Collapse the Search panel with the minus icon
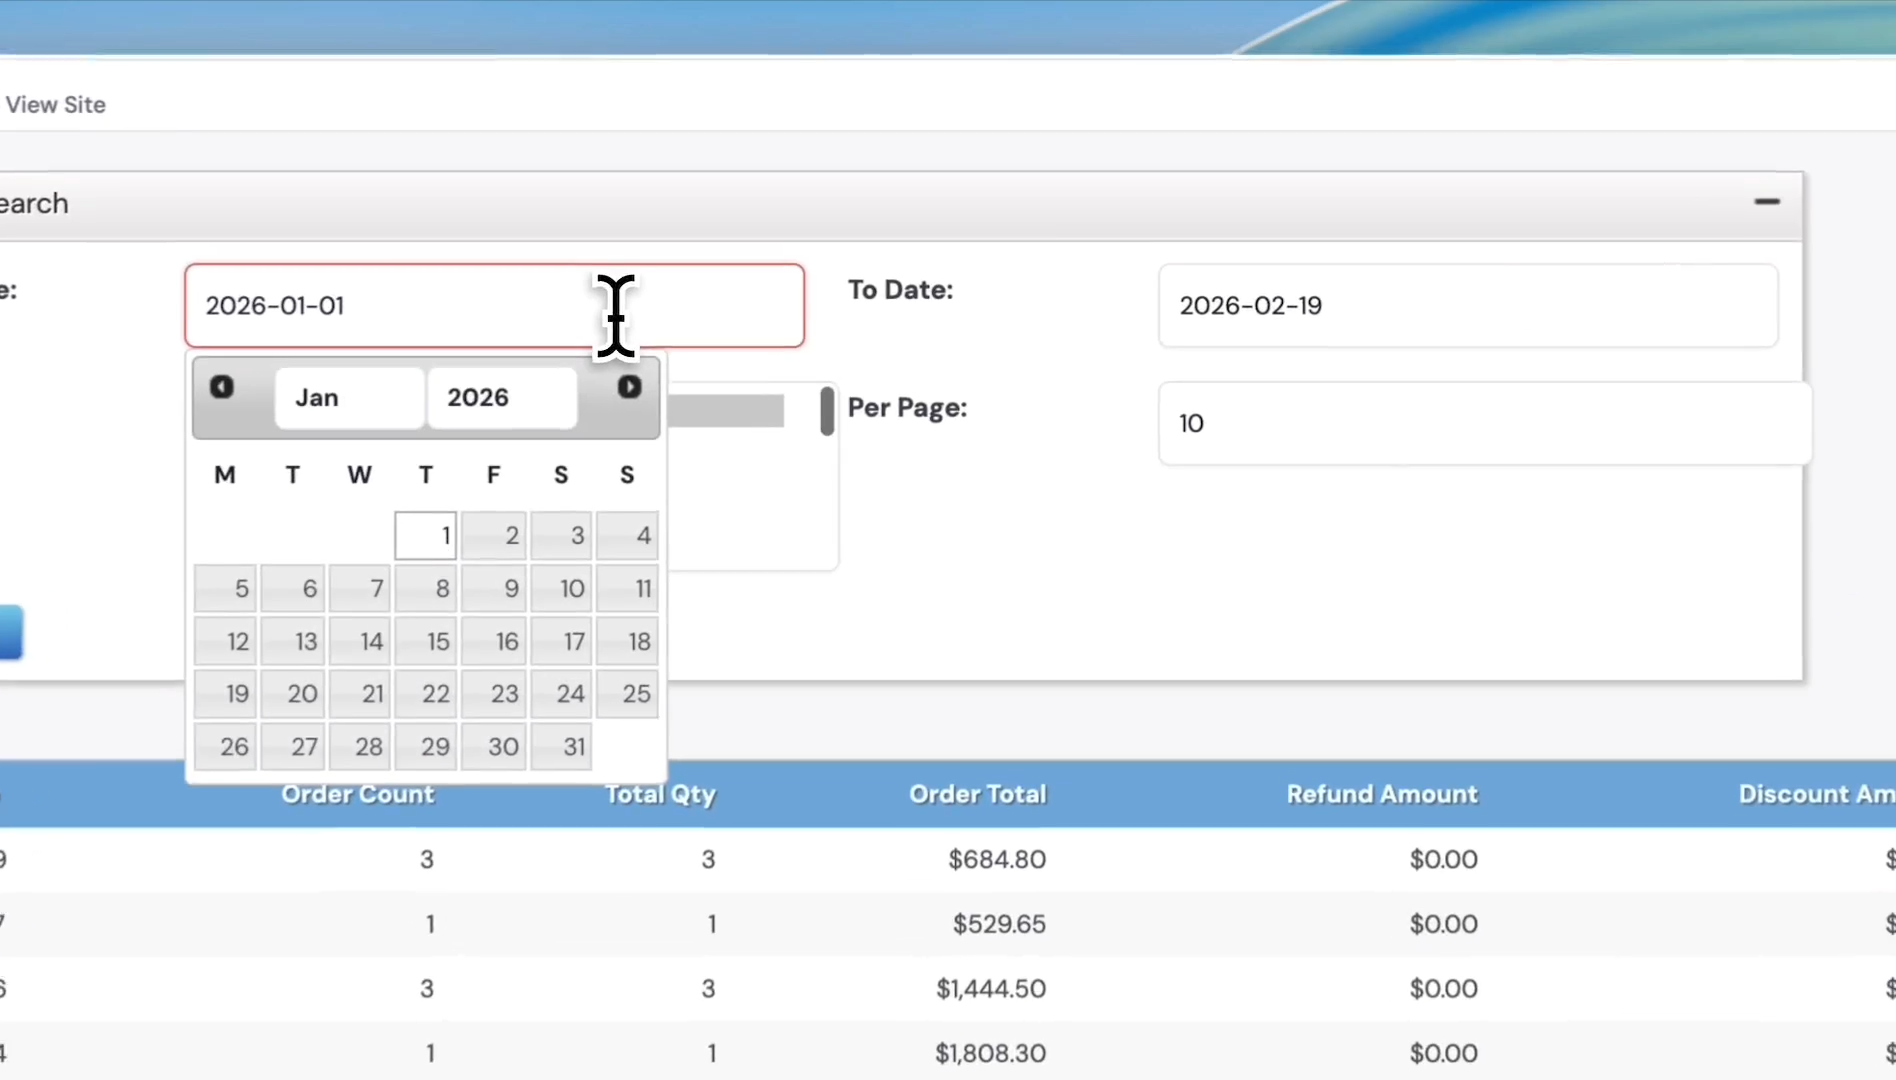This screenshot has height=1080, width=1896. click(1767, 202)
